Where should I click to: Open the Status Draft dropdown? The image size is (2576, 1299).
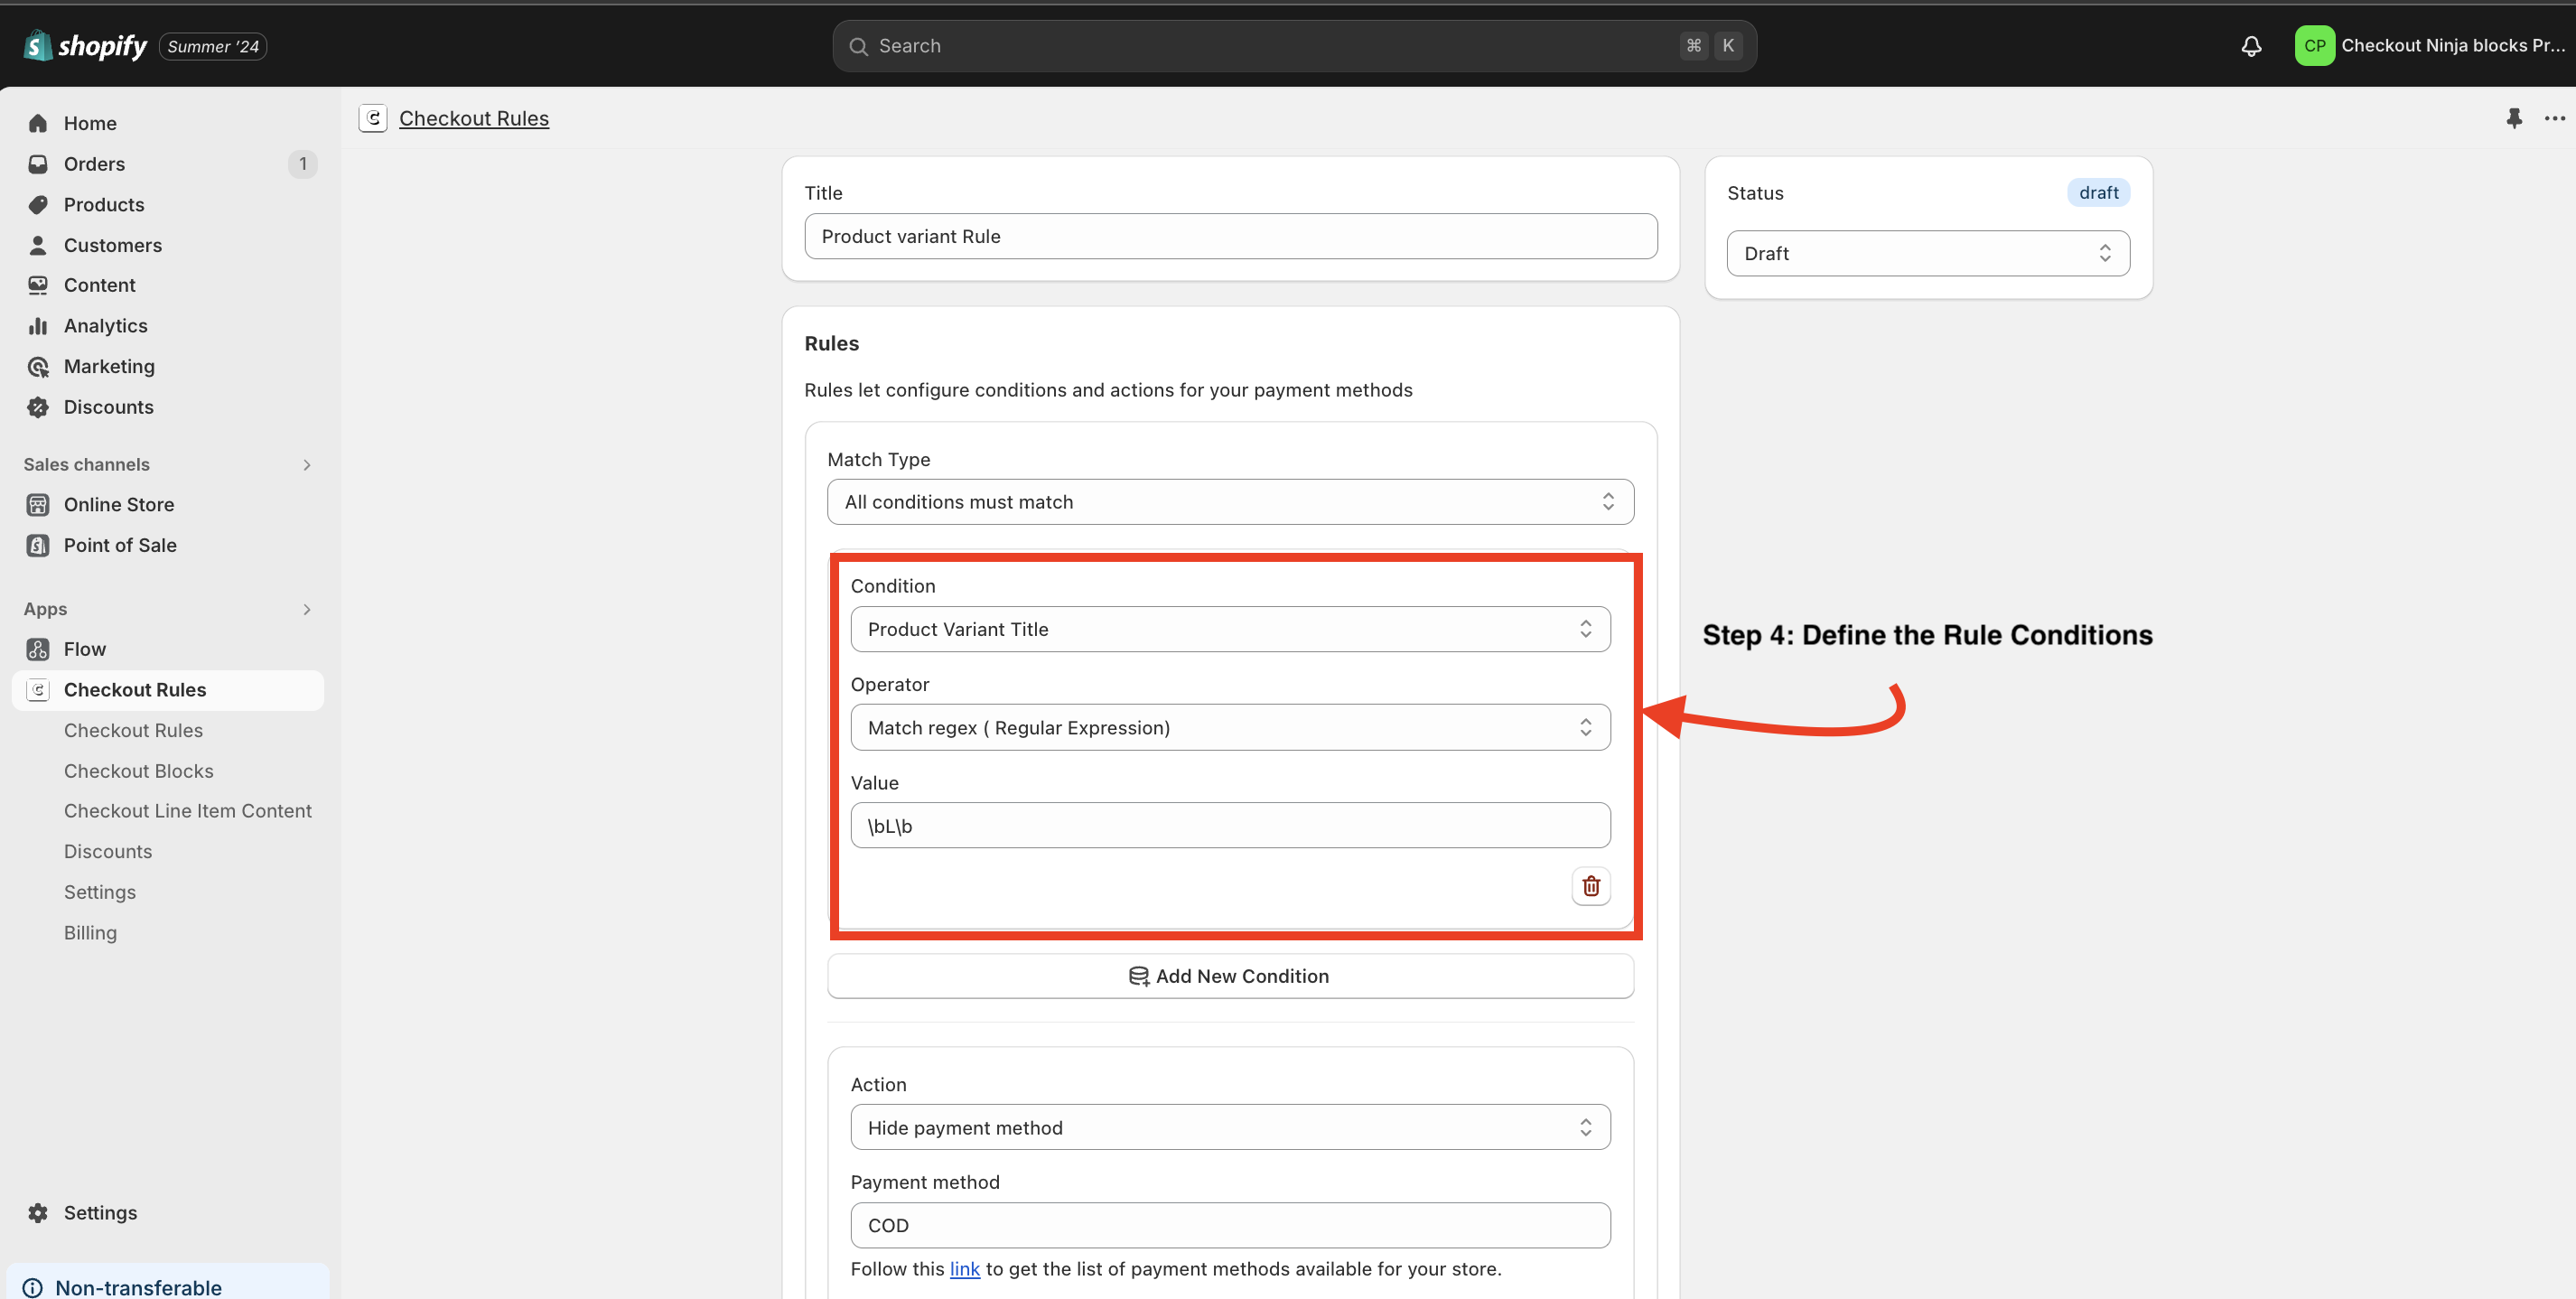[1928, 253]
